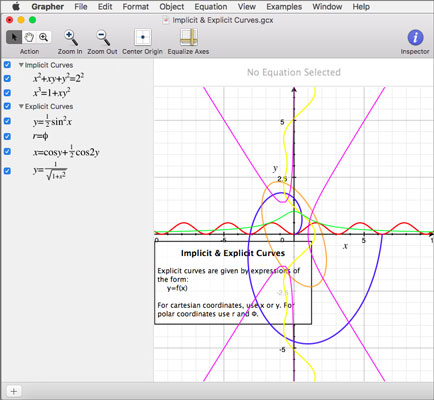Click the y axis label on graph
434x400 pixels.
[275, 168]
